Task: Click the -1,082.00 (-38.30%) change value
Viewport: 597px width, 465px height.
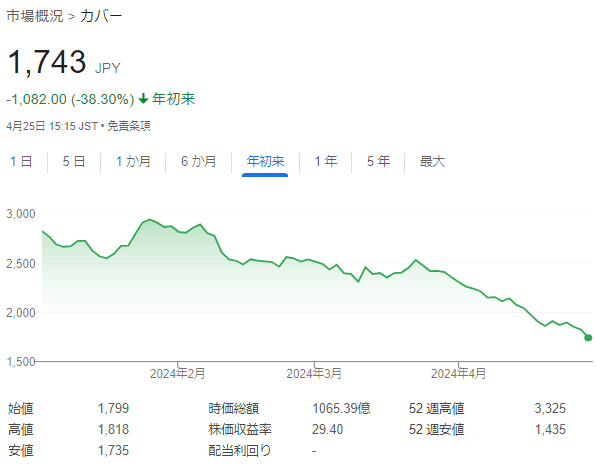Action: point(70,99)
